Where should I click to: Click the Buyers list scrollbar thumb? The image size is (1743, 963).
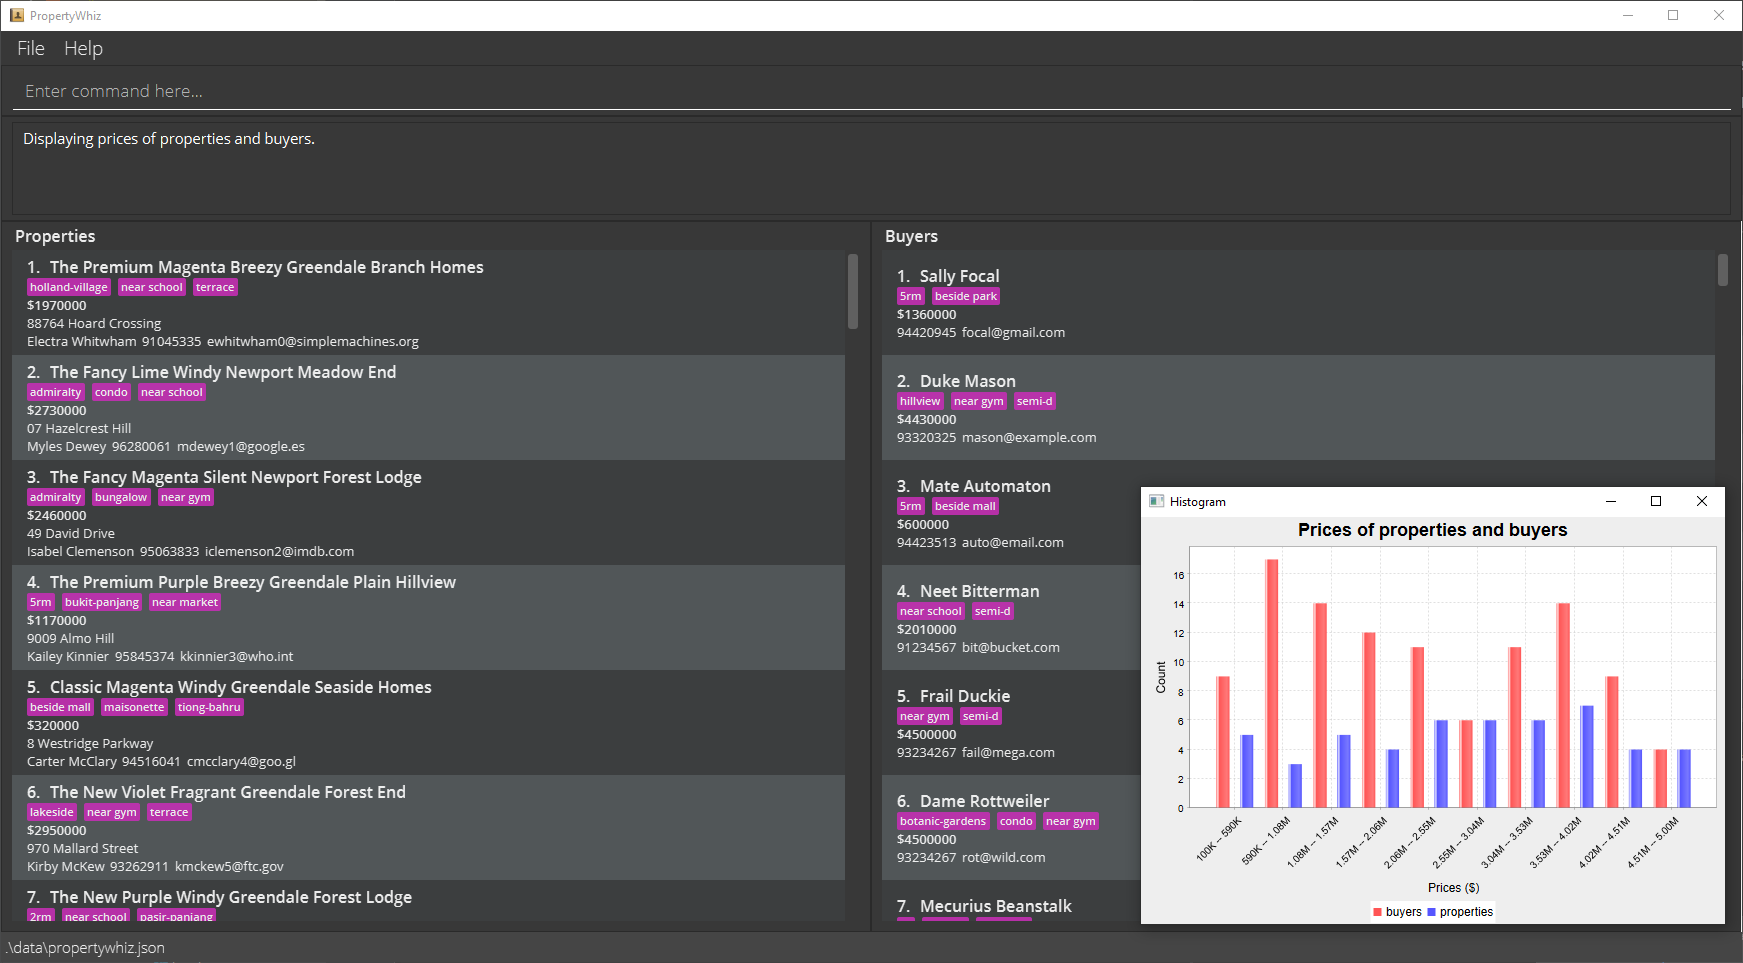point(1723,270)
